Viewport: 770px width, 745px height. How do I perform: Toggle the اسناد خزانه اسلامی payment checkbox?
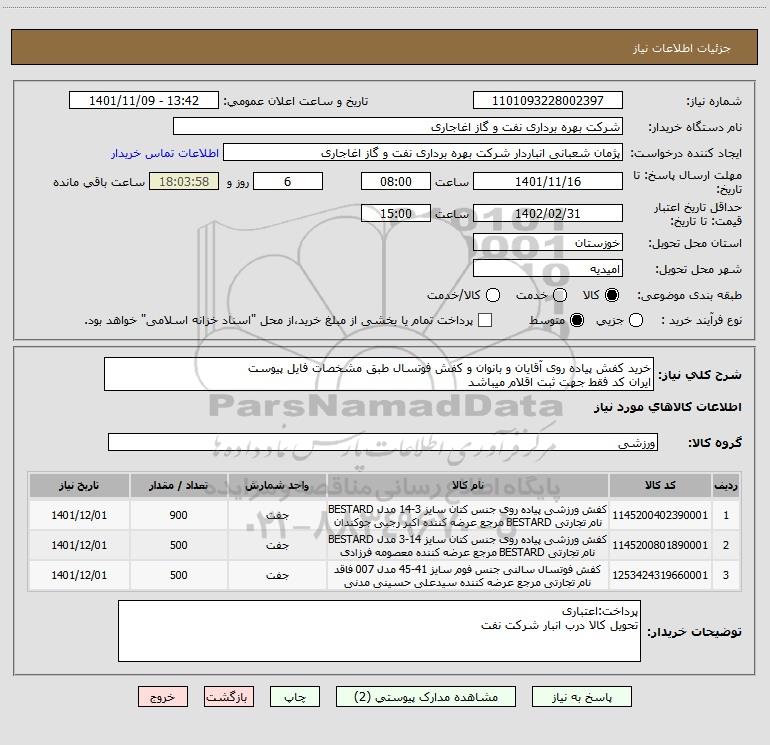pos(485,320)
